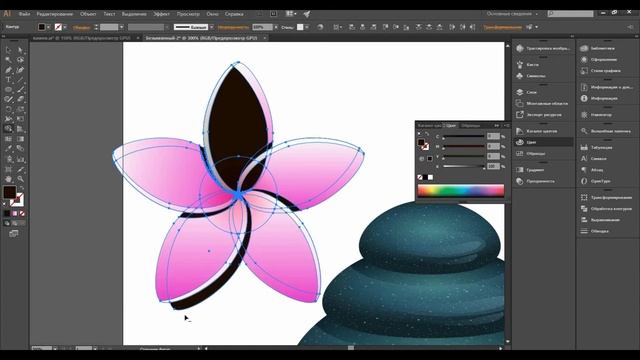Select the Ellipse shape tool
This screenshot has width=640, height=360.
(9, 89)
